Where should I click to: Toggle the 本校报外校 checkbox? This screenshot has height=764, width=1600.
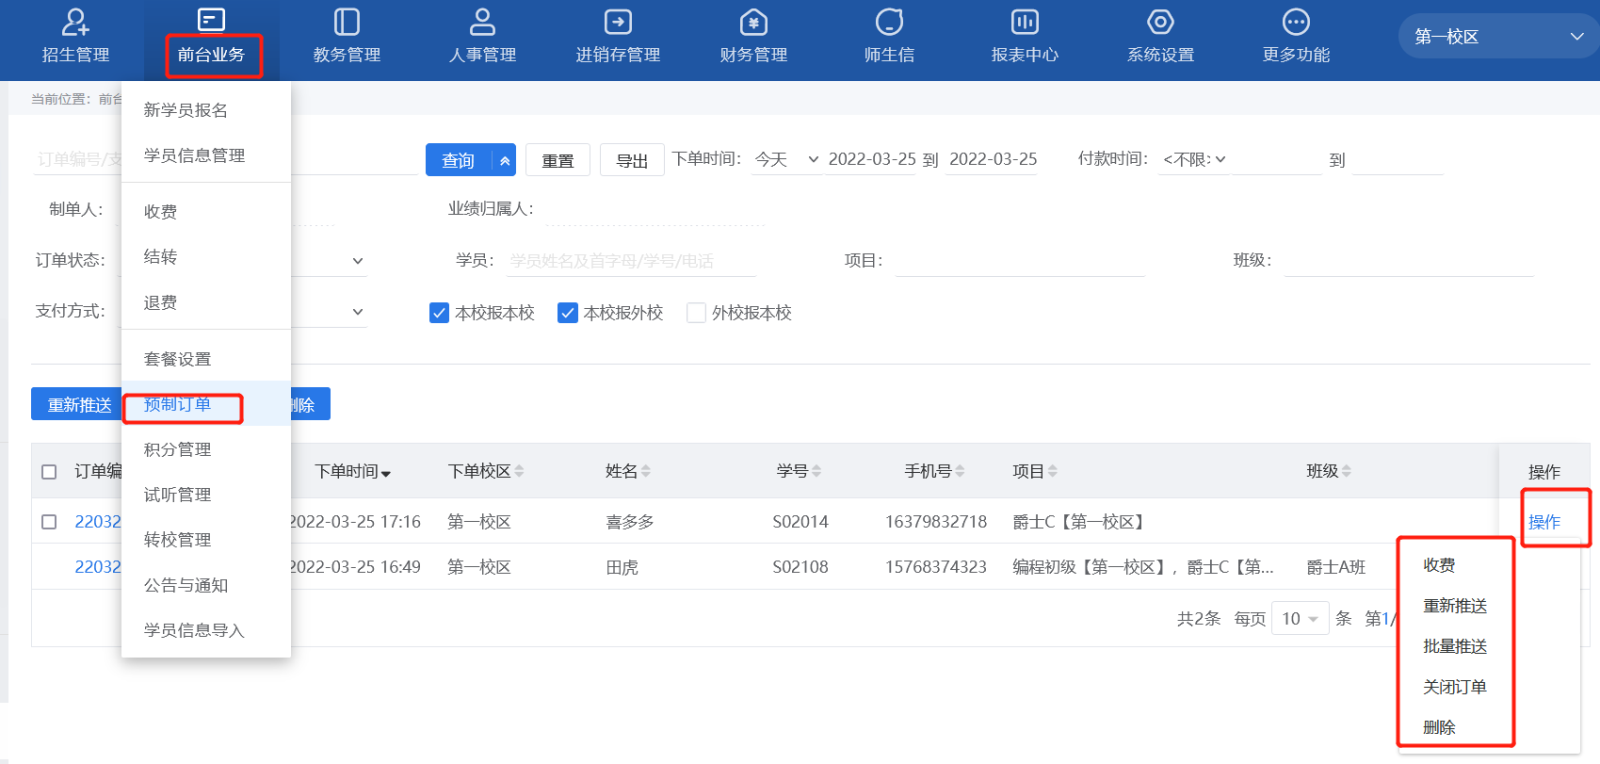(x=568, y=313)
